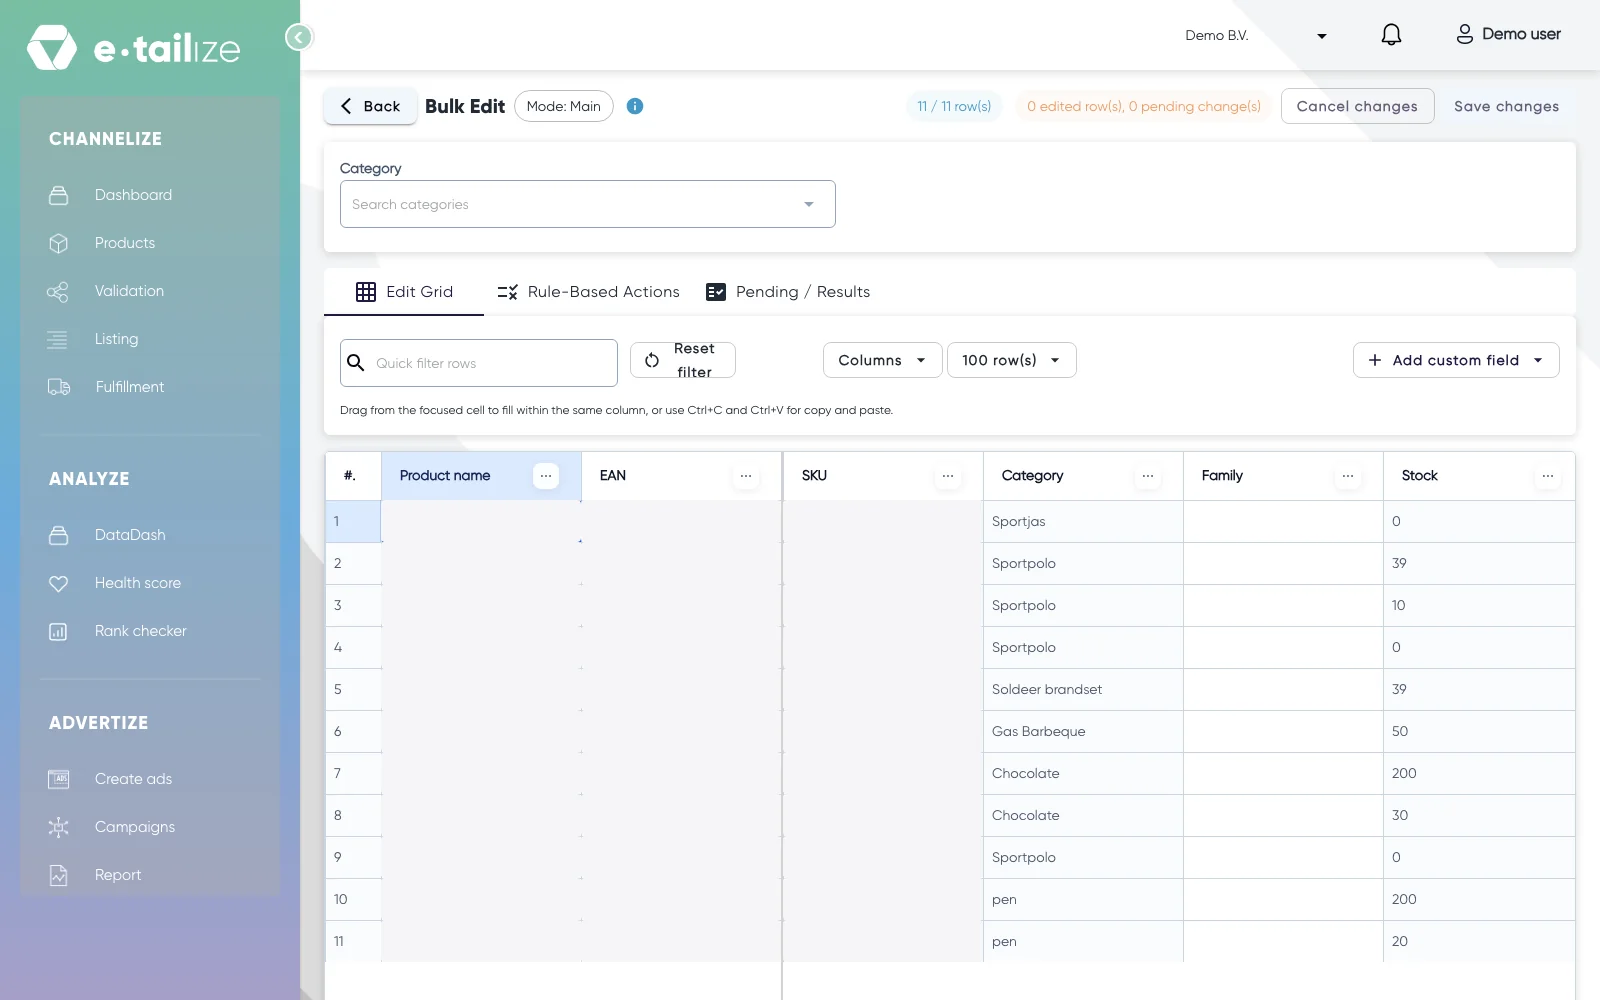This screenshot has width=1600, height=1000.
Task: Click the Listing lines icon
Action: point(58,339)
